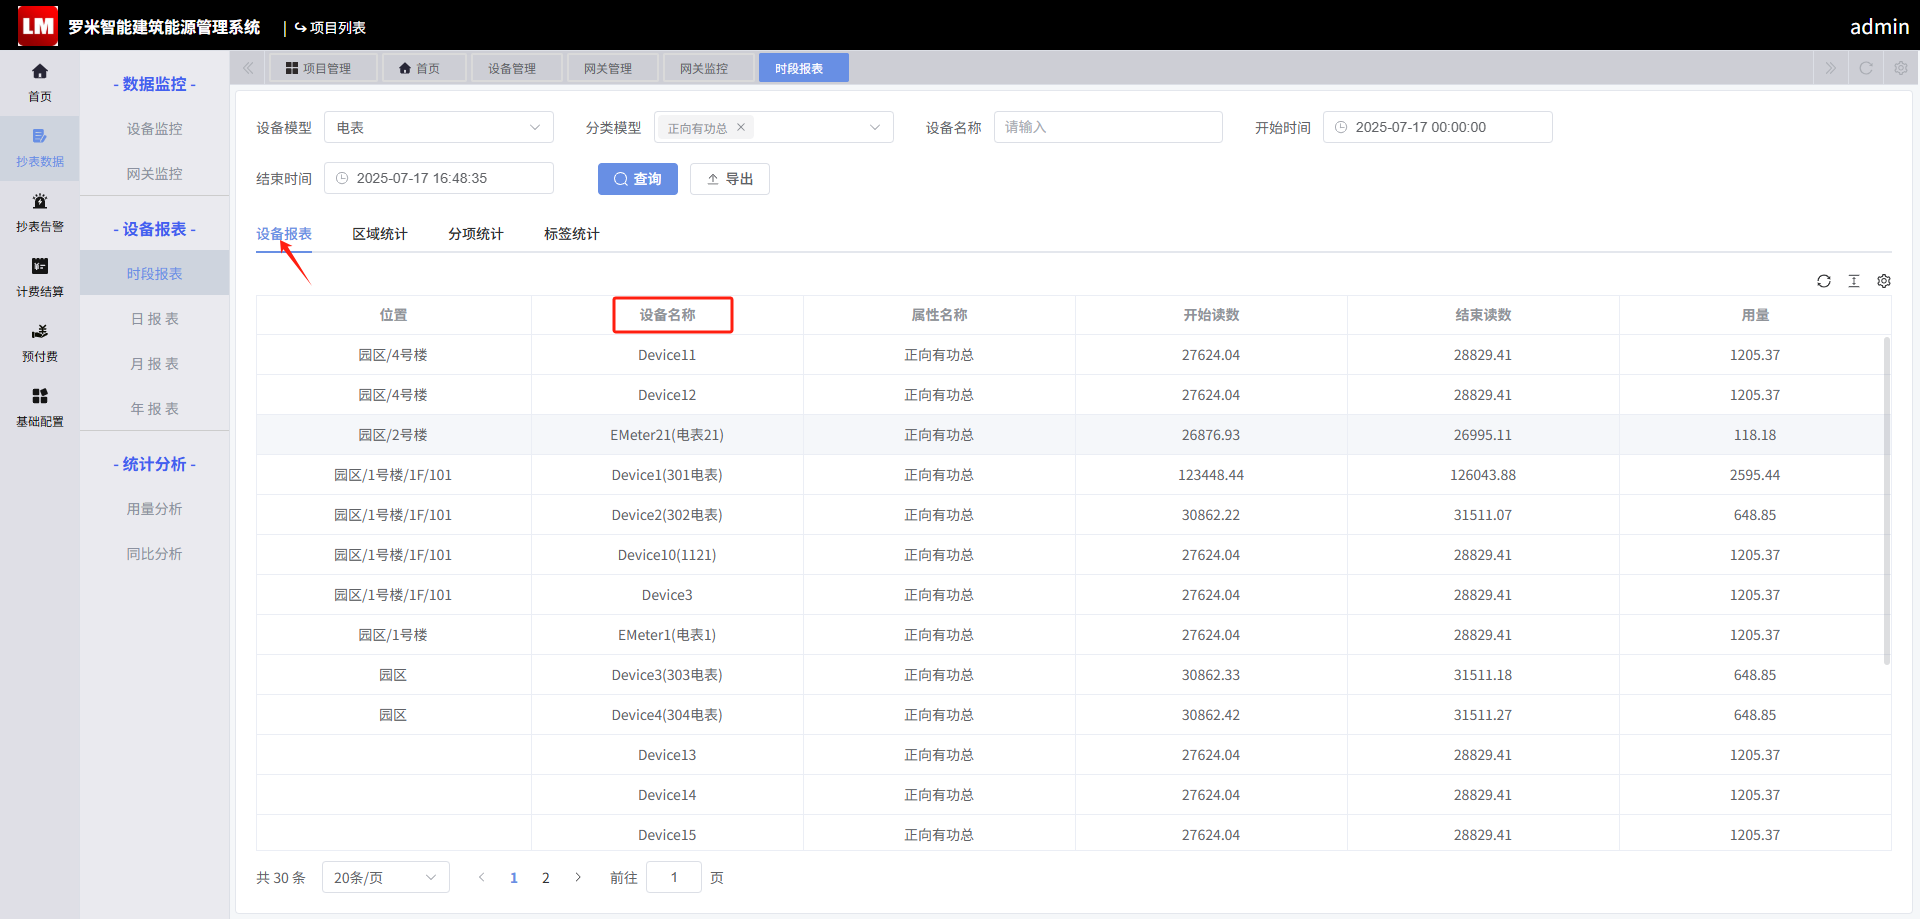Screen dimensions: 1920x919
Task: Expand the 分类模型 dropdown arrow
Action: pyautogui.click(x=875, y=127)
